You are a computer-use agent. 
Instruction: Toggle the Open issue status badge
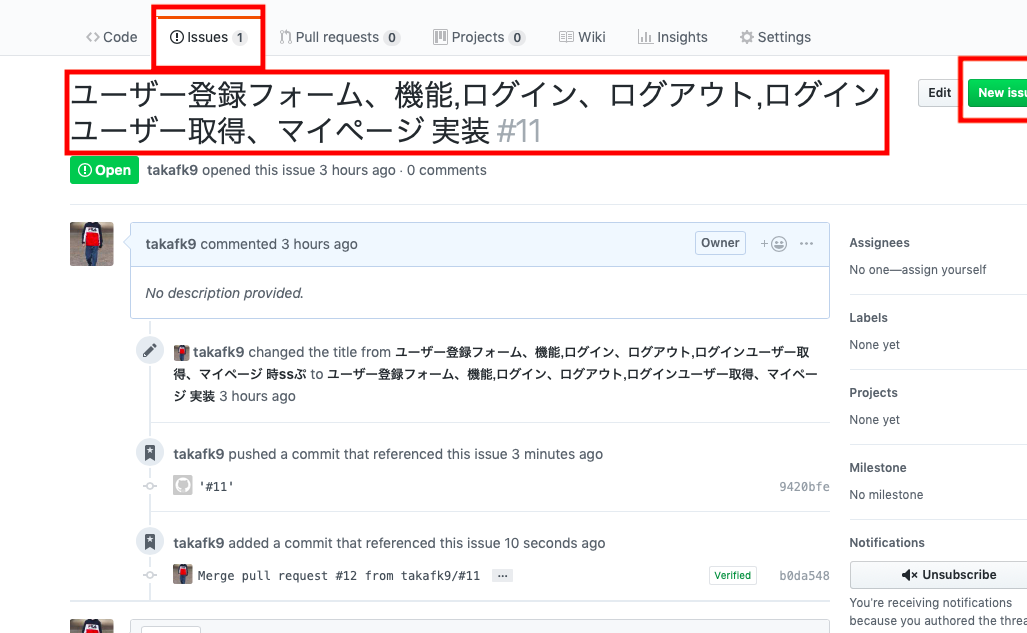pyautogui.click(x=103, y=170)
